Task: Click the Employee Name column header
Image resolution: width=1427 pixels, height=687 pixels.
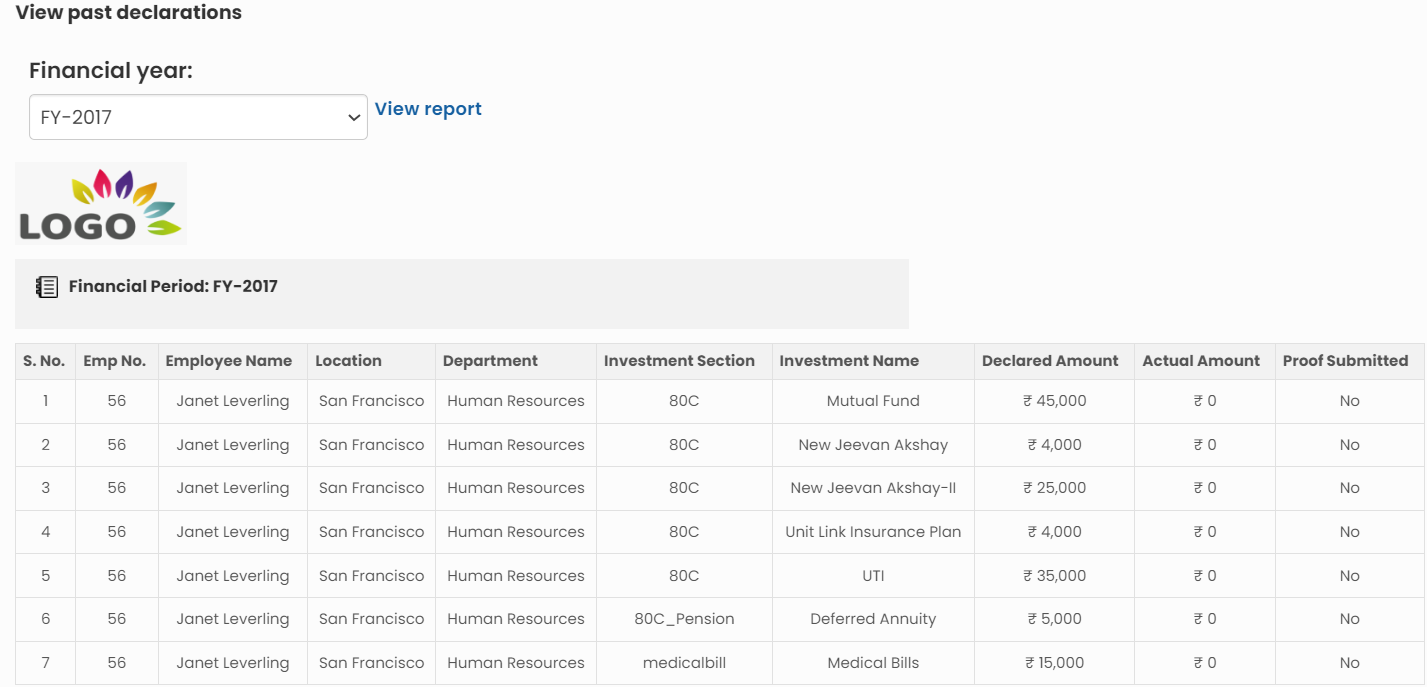Action: coord(229,361)
